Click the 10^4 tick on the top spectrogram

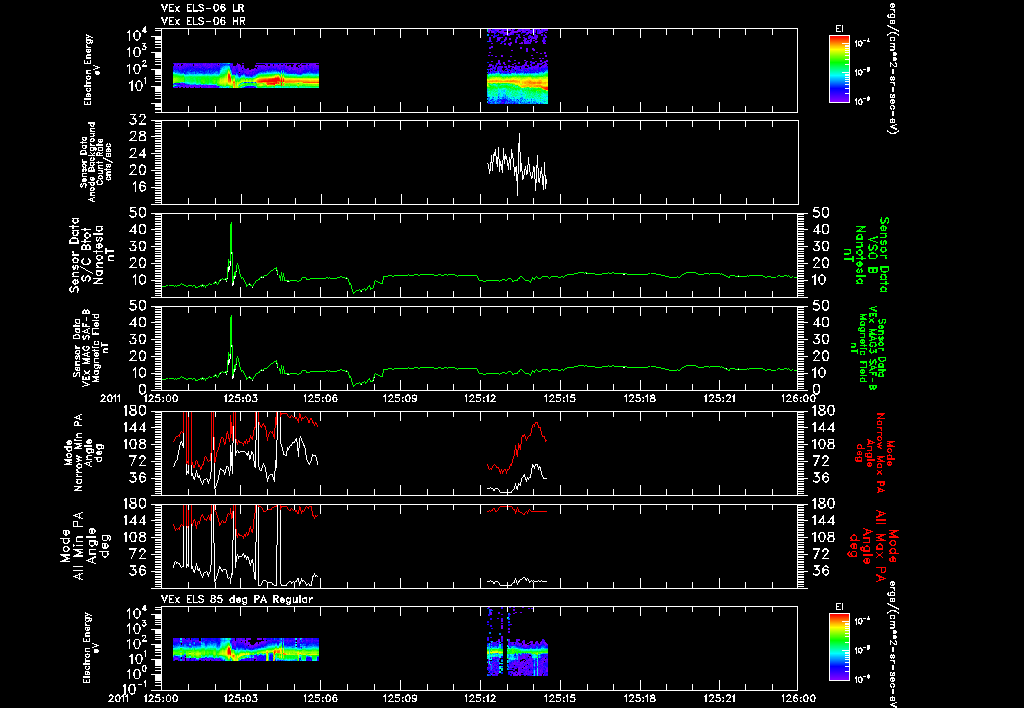pos(136,35)
